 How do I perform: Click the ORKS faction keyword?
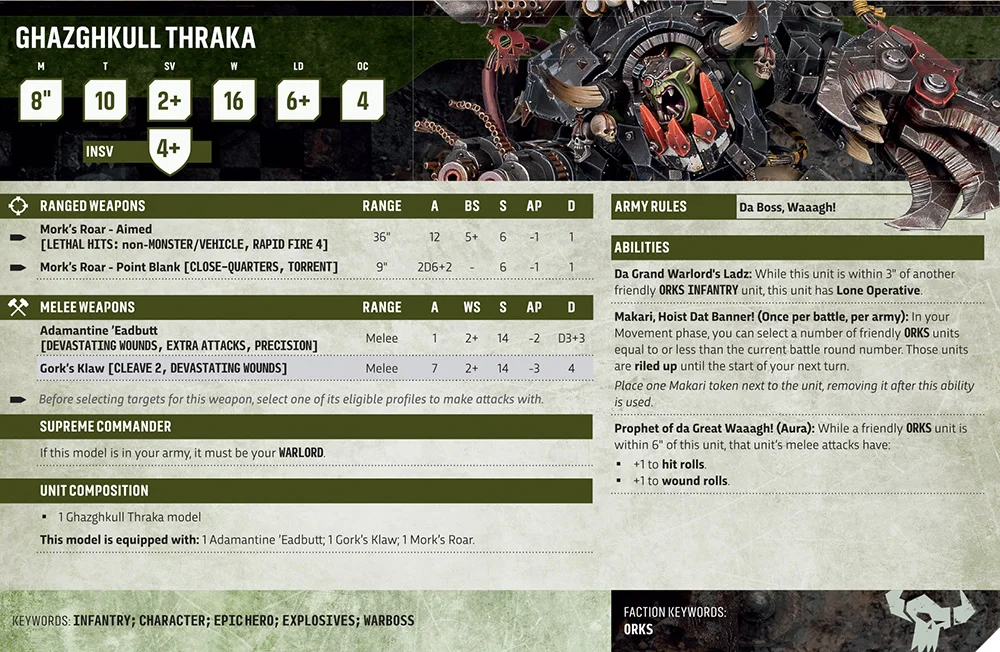[x=638, y=630]
